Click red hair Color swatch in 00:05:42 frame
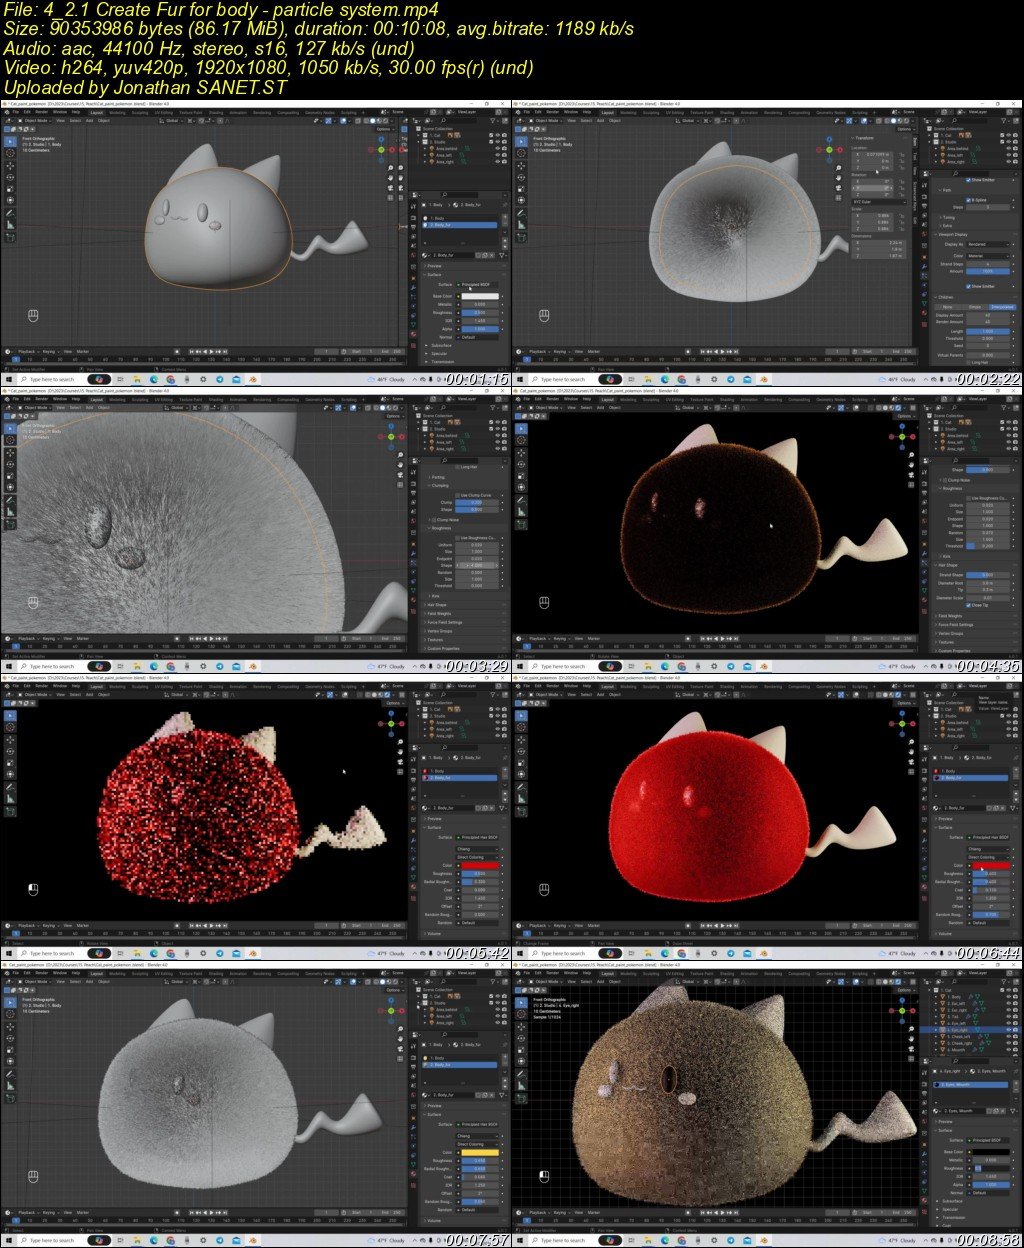This screenshot has width=1024, height=1248. click(480, 865)
